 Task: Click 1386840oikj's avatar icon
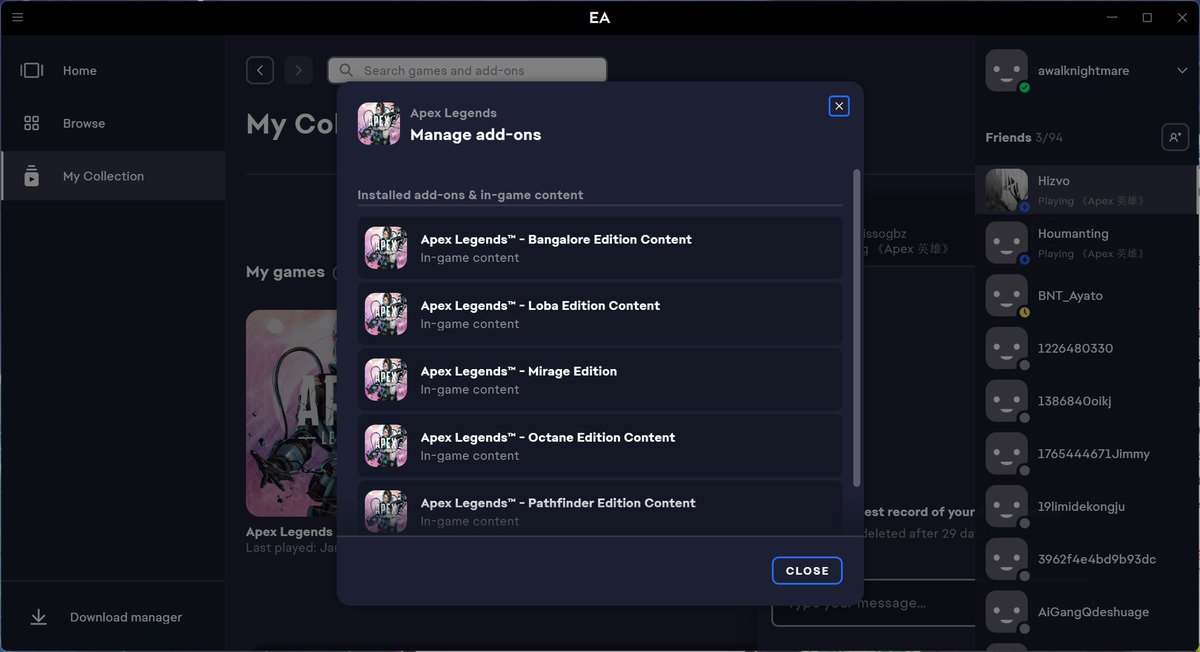coord(1006,401)
